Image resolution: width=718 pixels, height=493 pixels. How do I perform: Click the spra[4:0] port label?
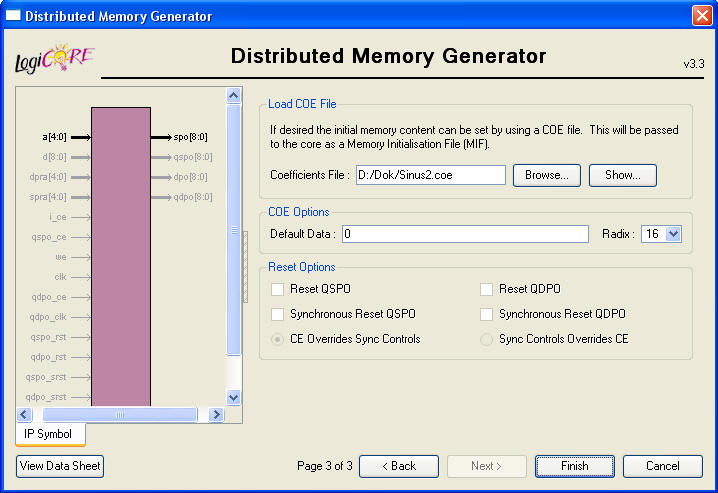tap(48, 197)
